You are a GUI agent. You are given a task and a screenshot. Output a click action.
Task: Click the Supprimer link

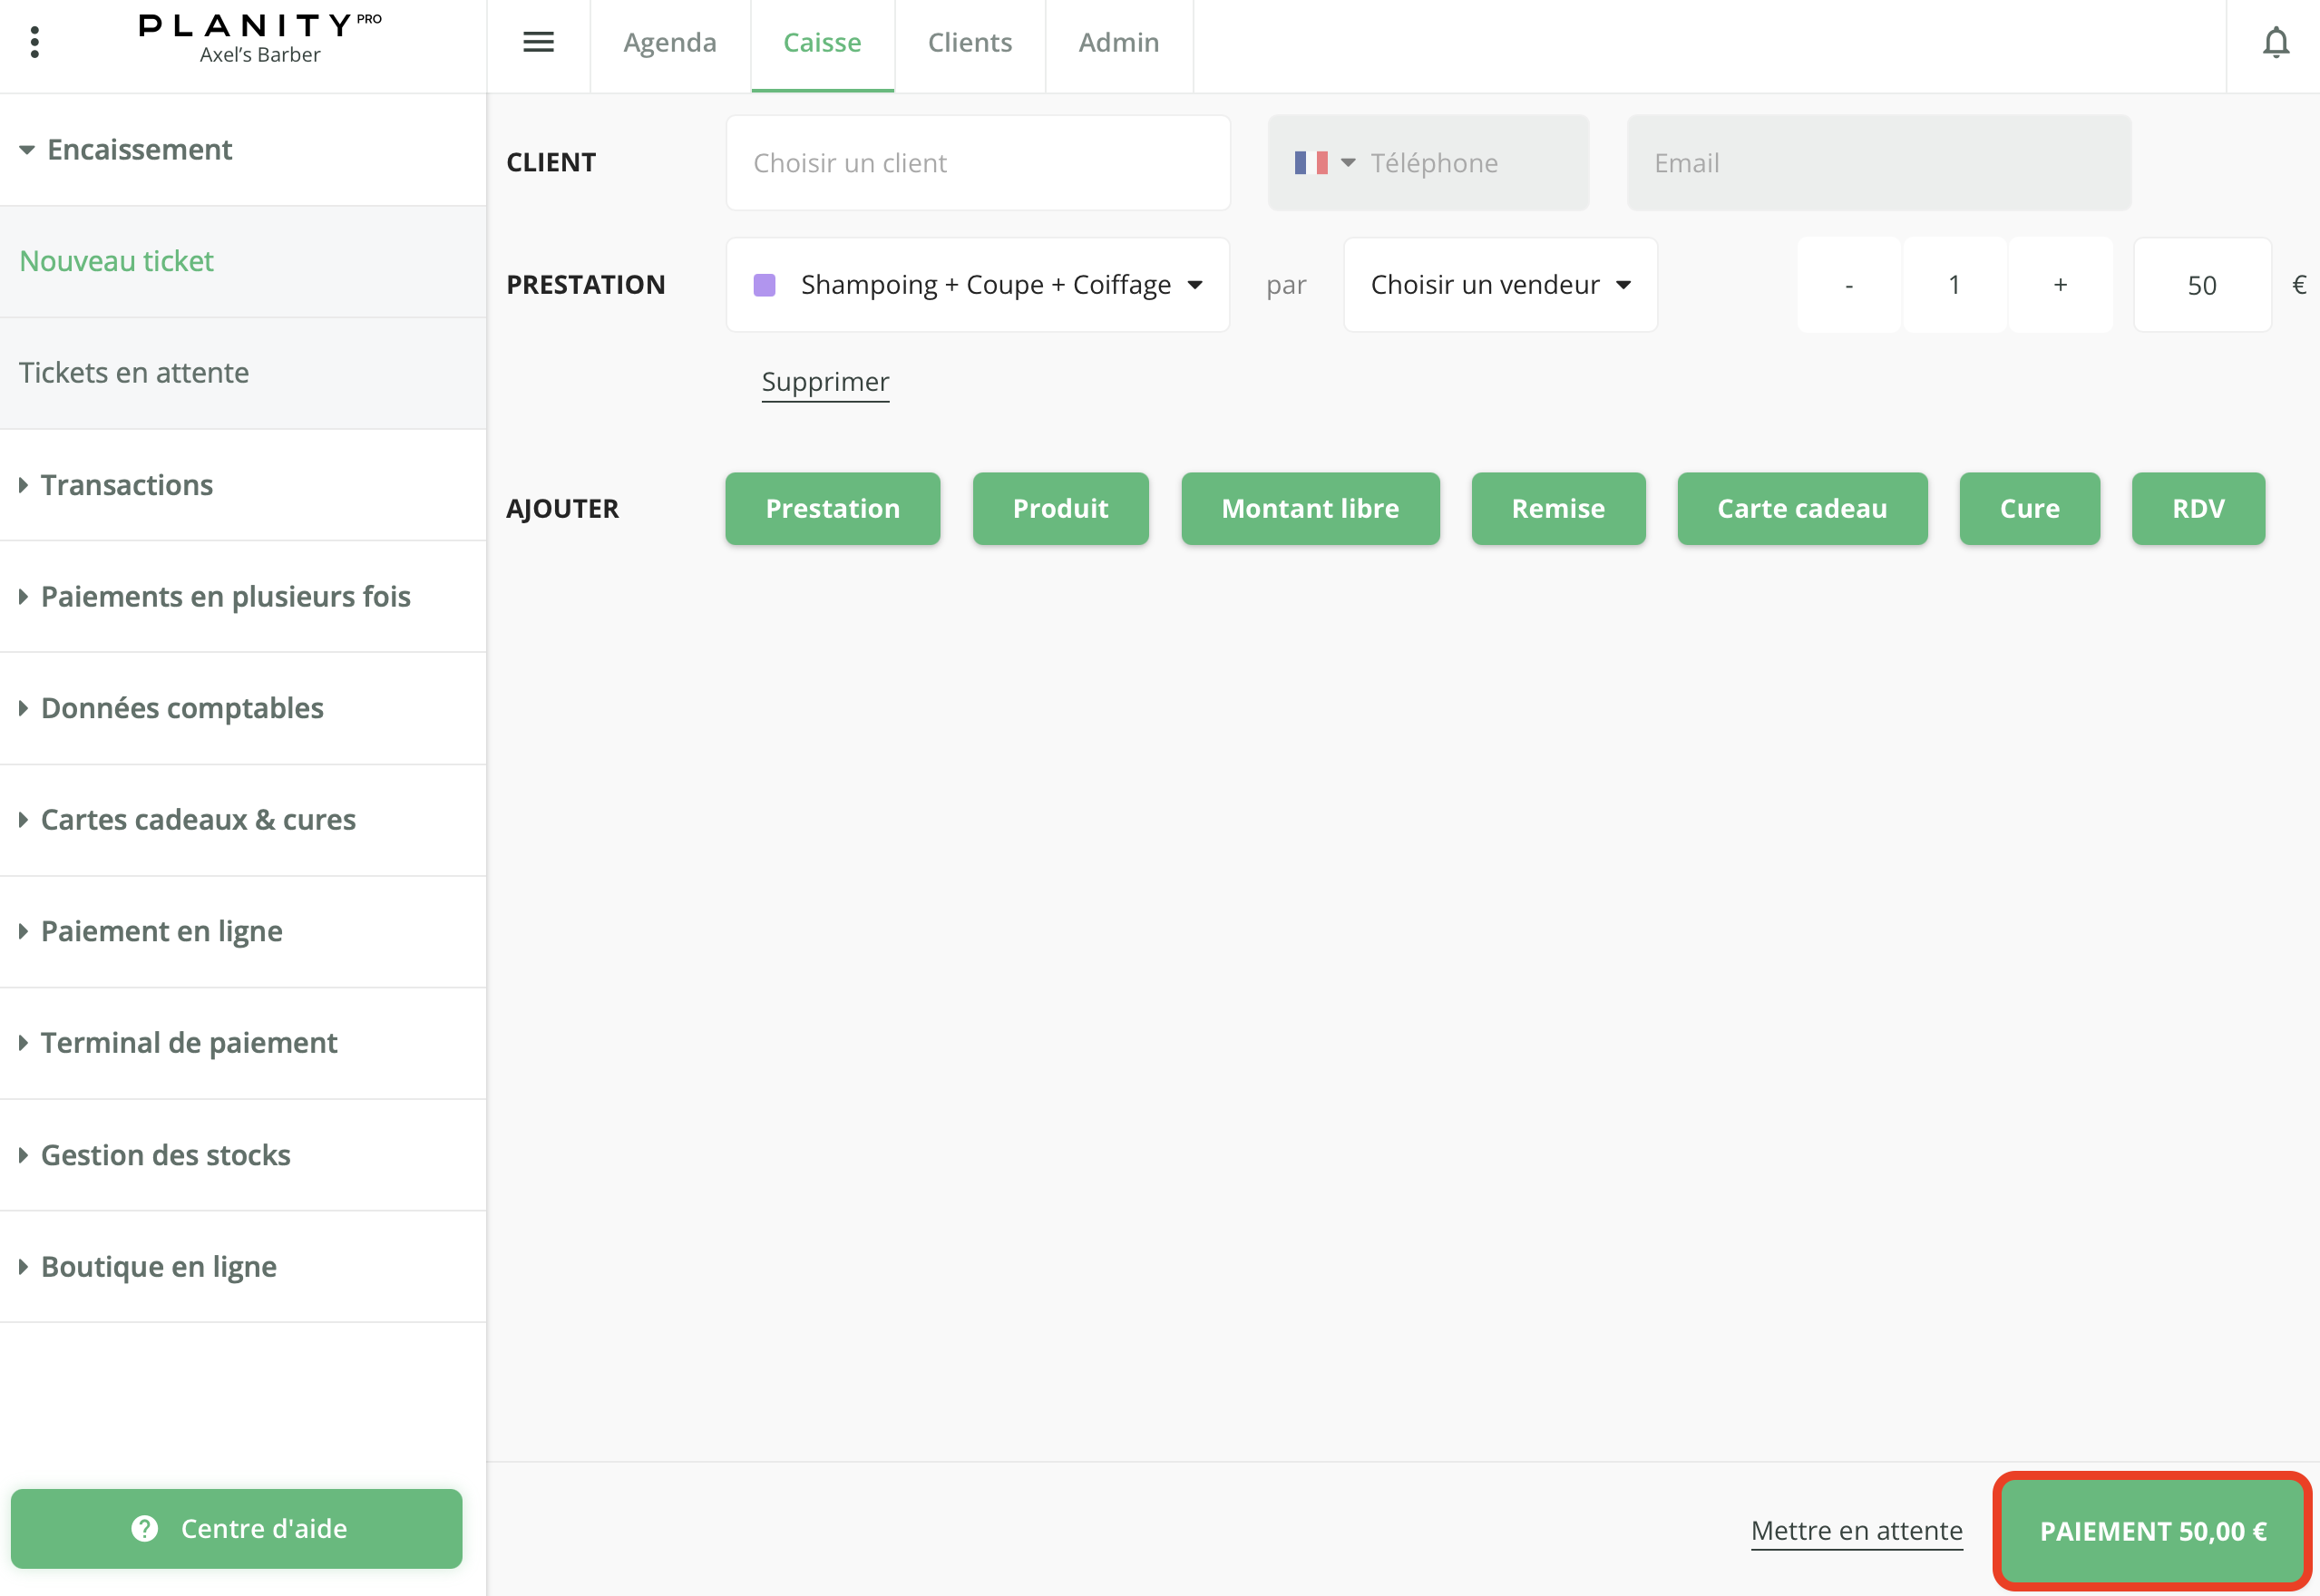pyautogui.click(x=825, y=382)
